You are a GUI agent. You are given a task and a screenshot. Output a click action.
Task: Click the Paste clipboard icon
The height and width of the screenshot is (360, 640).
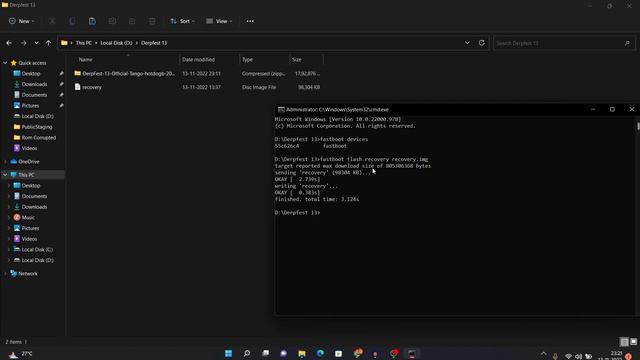(92, 21)
